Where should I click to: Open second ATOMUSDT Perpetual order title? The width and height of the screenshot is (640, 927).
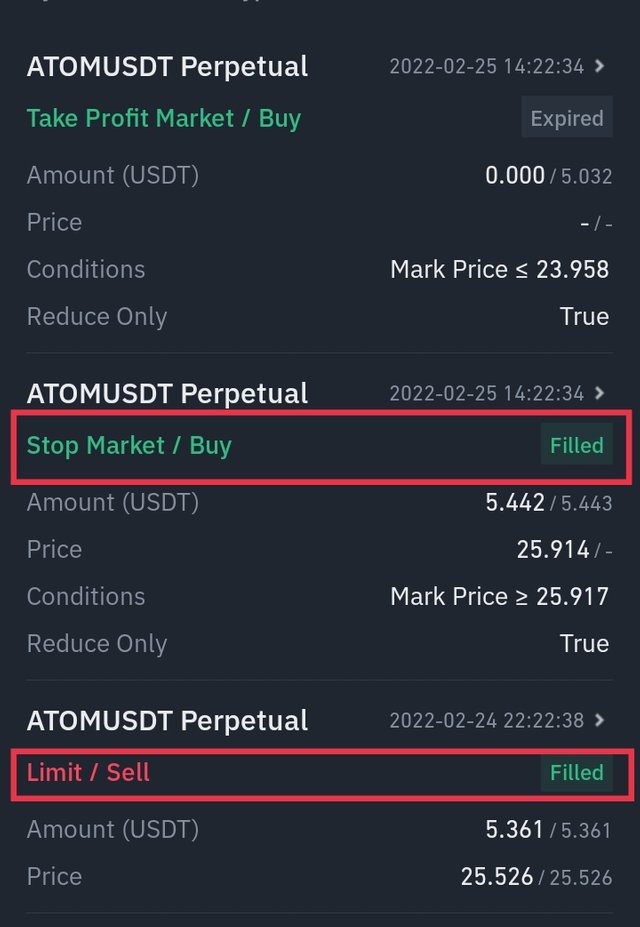tap(167, 393)
